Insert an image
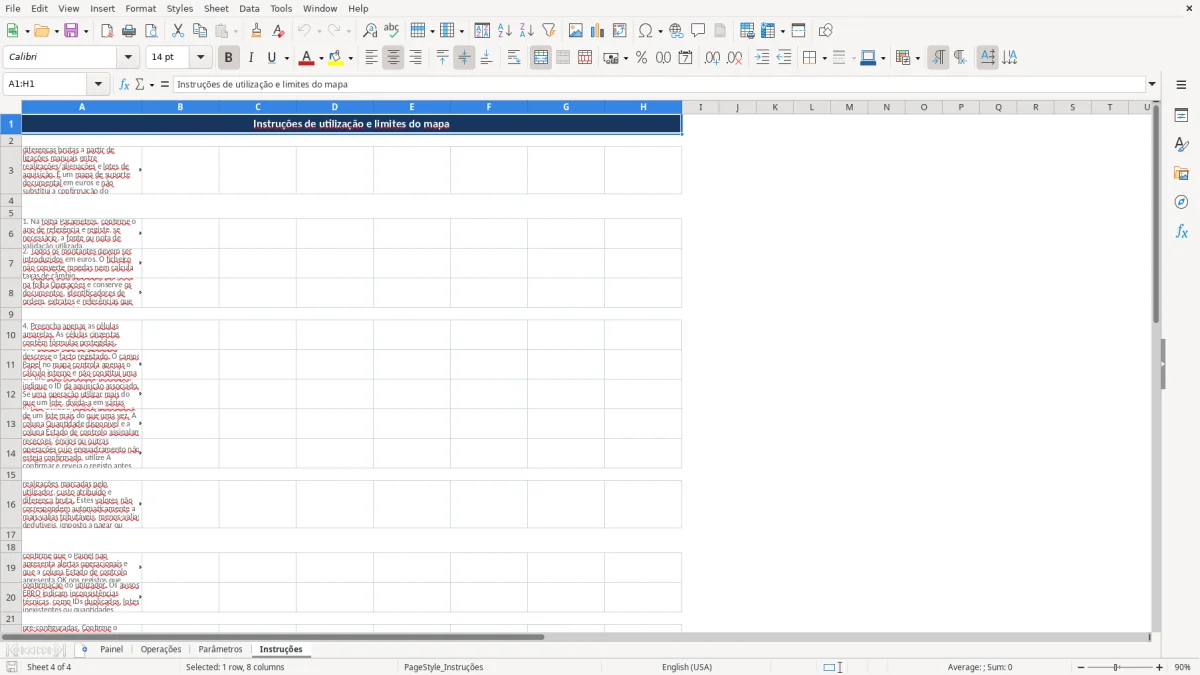The height and width of the screenshot is (675, 1200). [576, 31]
